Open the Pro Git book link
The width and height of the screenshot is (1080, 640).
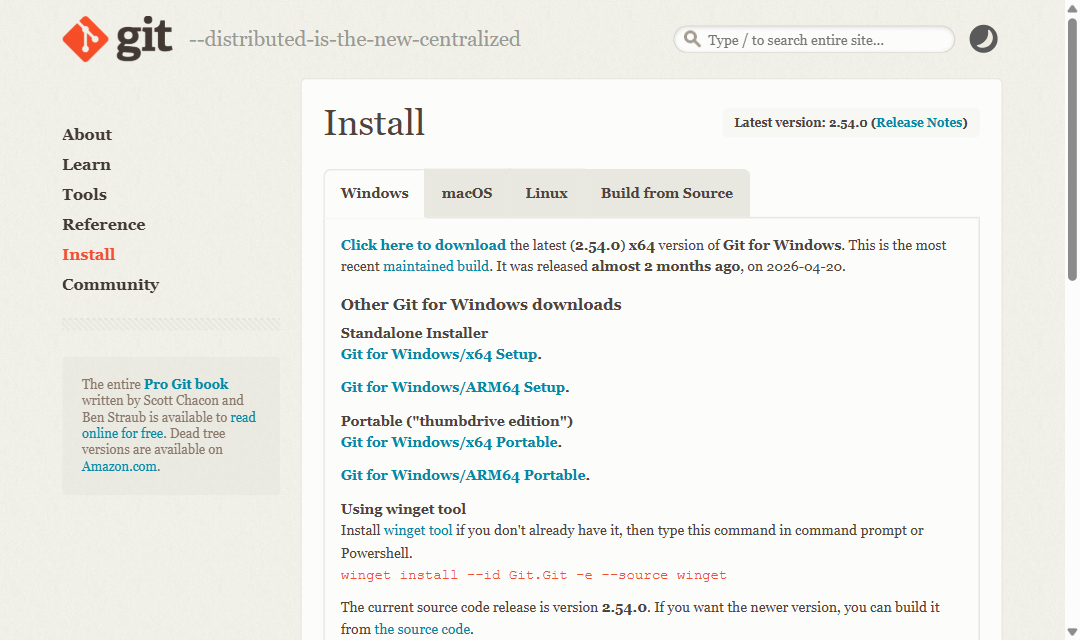pyautogui.click(x=186, y=384)
